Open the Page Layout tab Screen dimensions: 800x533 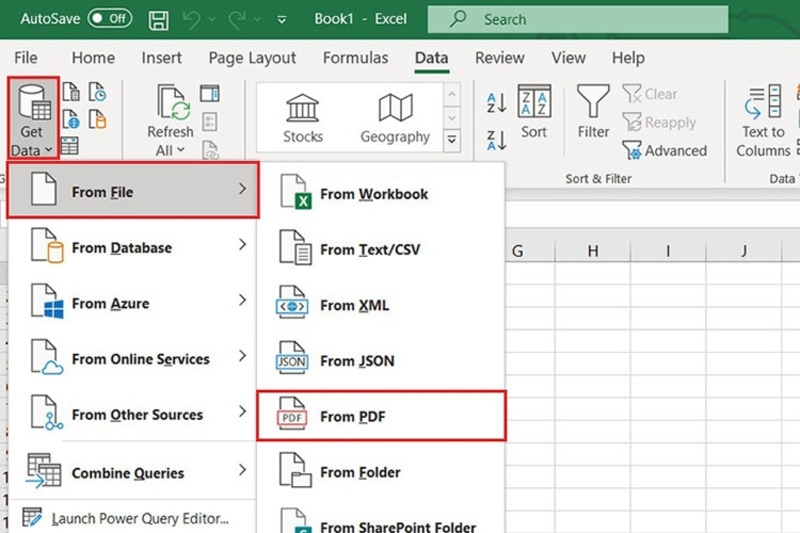(x=252, y=58)
